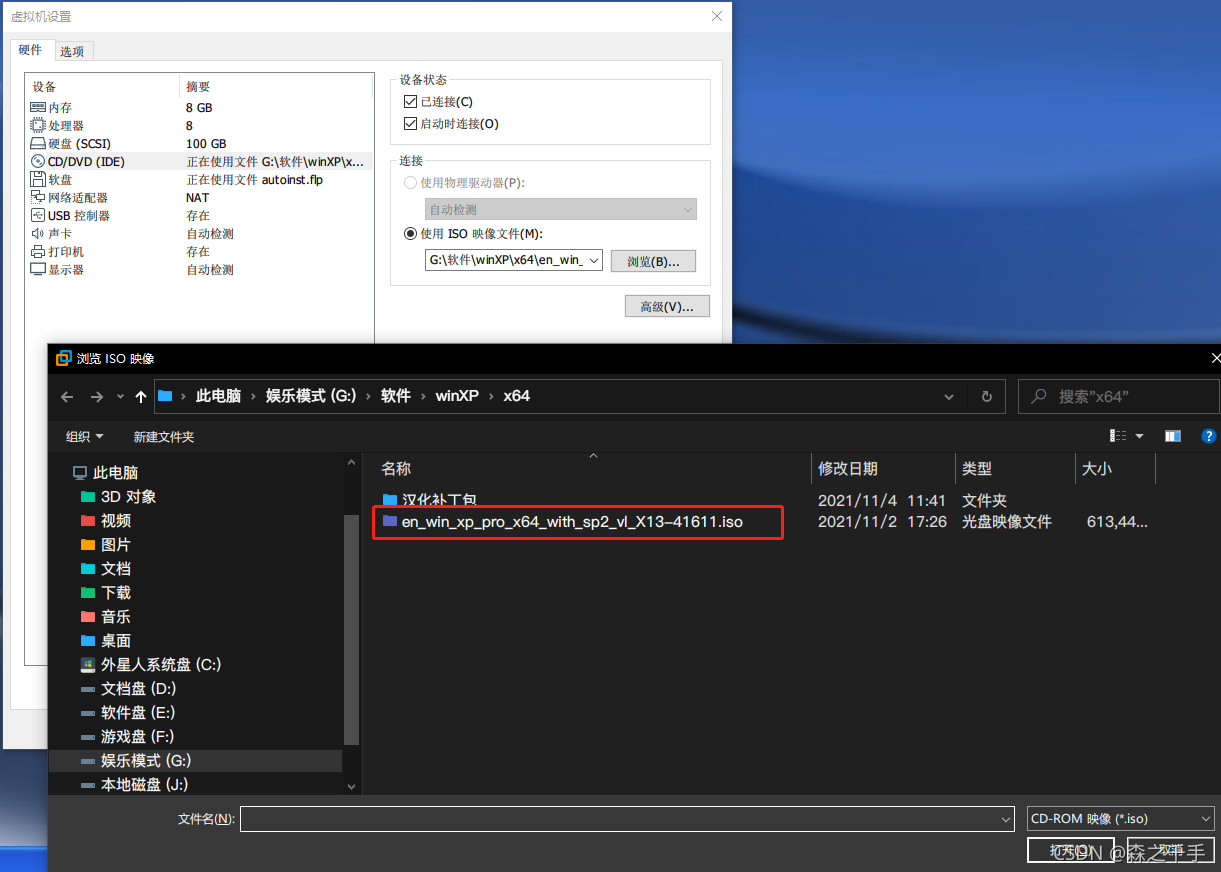Open the 组织 organize dropdown menu
Screen dimensions: 1221x872
pos(84,437)
